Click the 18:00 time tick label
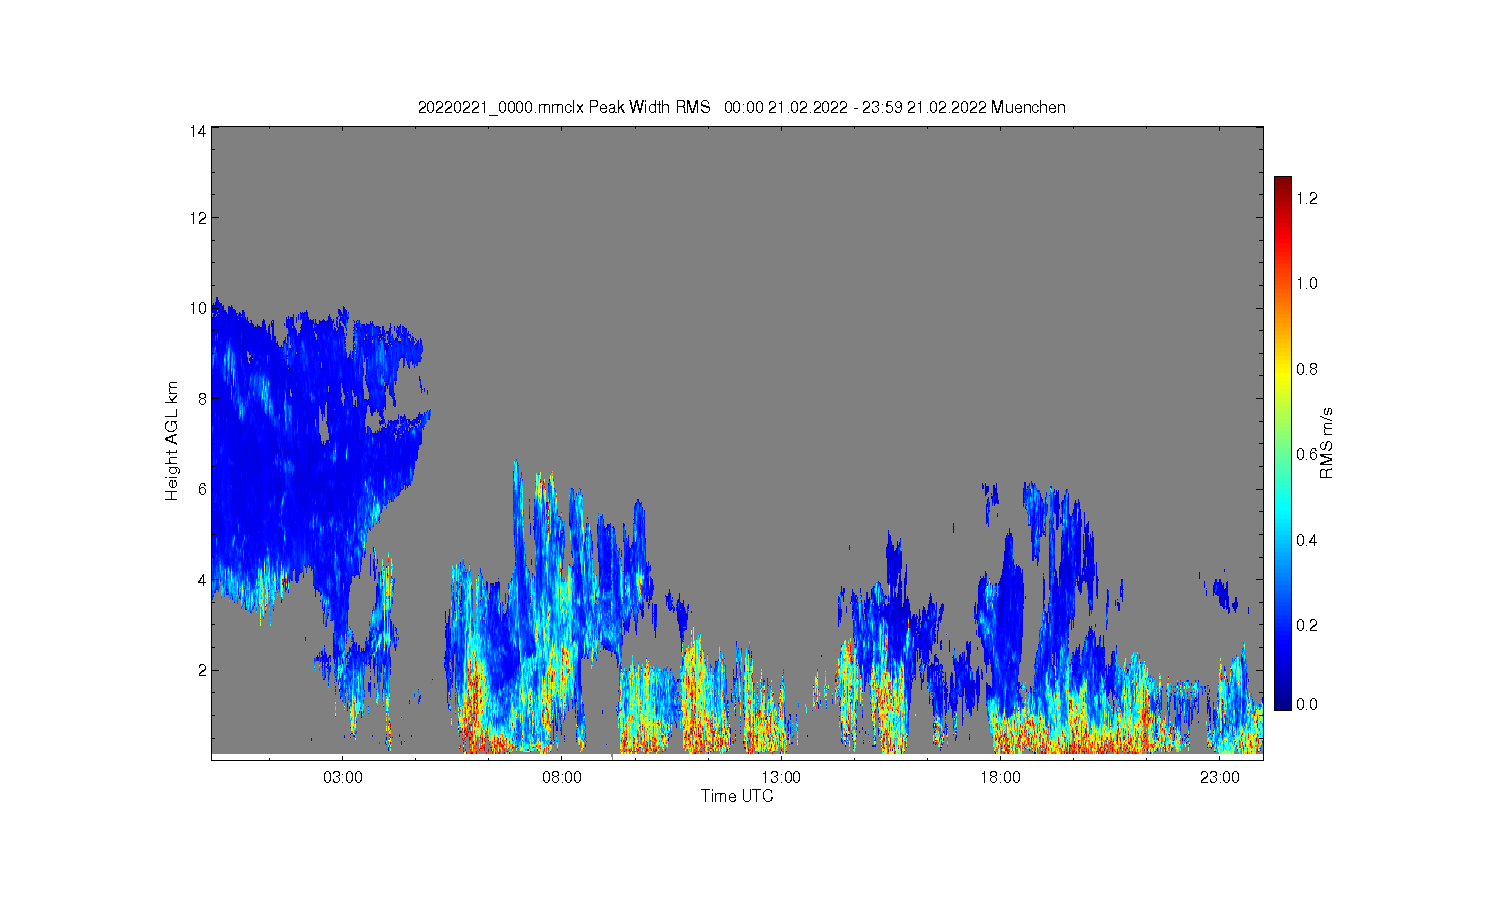The height and width of the screenshot is (900, 1500). point(1000,777)
